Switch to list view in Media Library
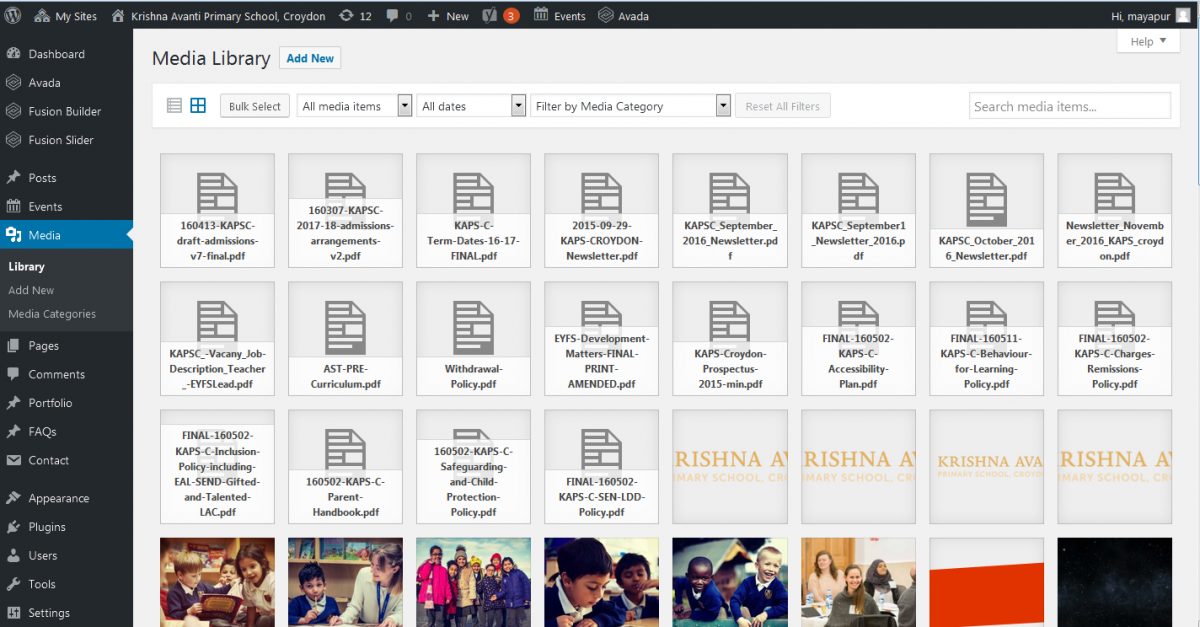Viewport: 1200px width, 627px height. (173, 104)
